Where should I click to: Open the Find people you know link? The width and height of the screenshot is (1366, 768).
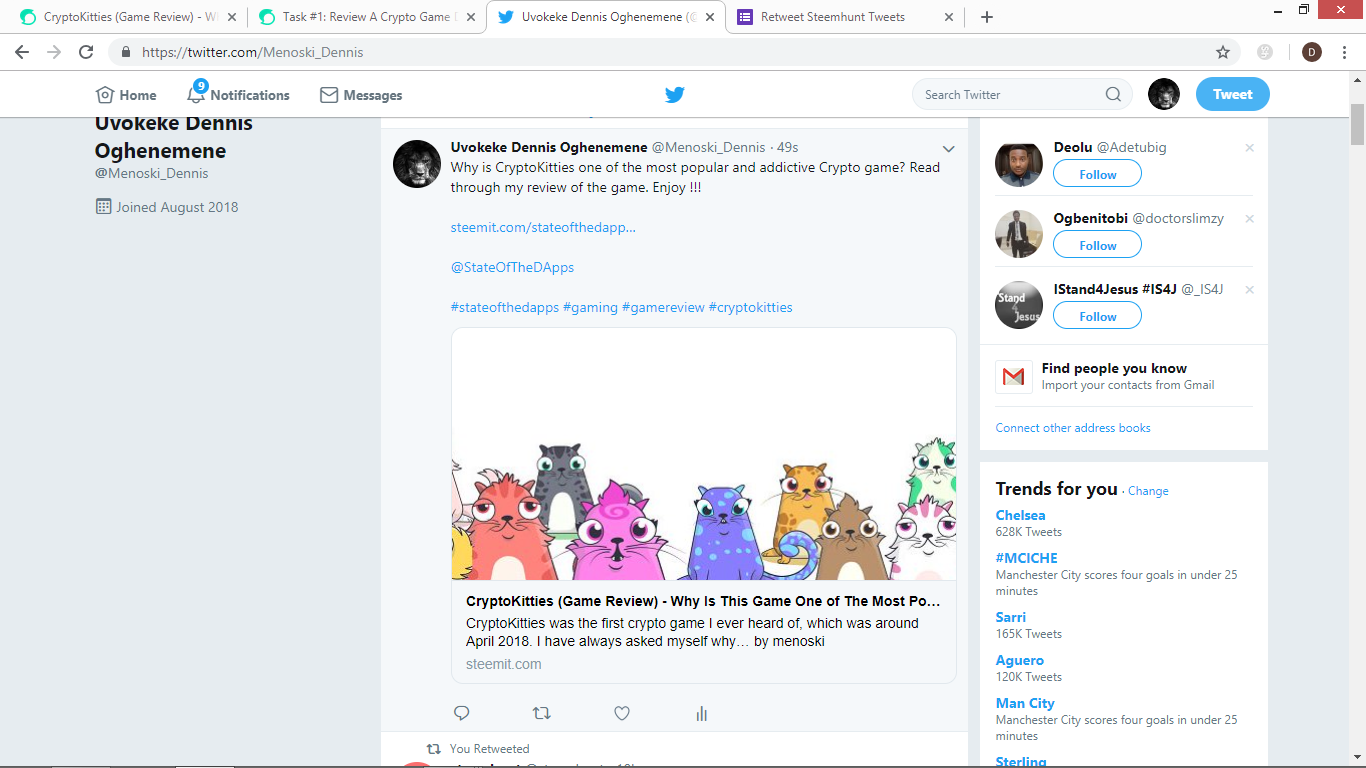1114,368
